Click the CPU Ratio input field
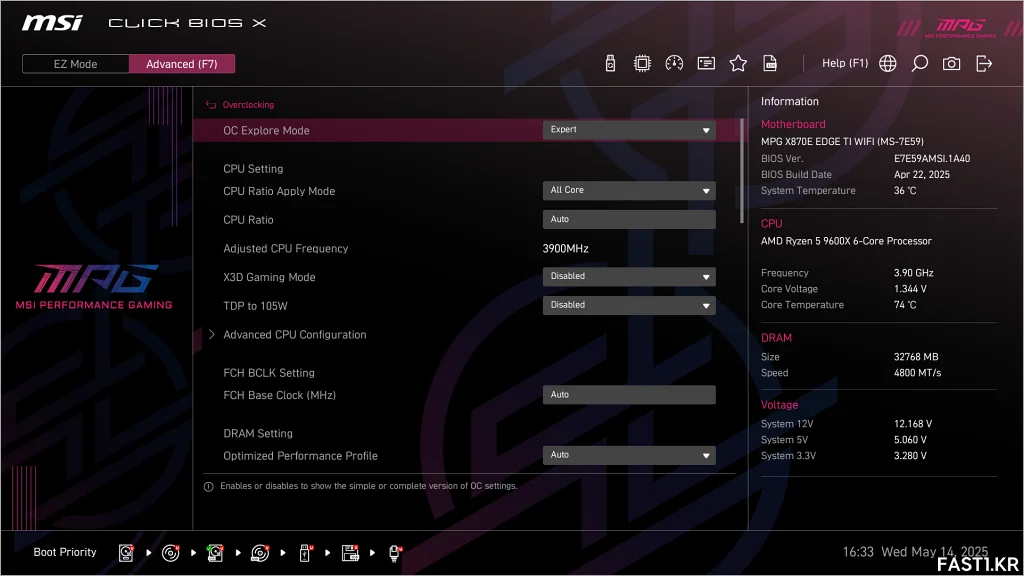1024x576 pixels. pos(629,219)
